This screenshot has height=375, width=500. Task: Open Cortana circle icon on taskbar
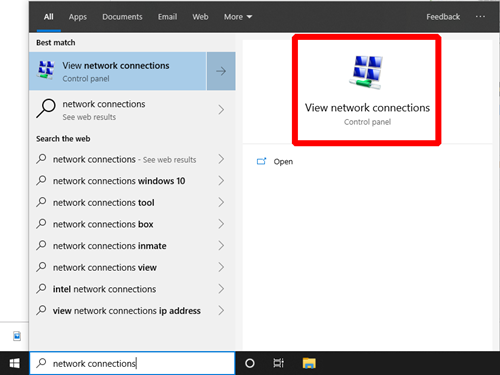pyautogui.click(x=250, y=363)
